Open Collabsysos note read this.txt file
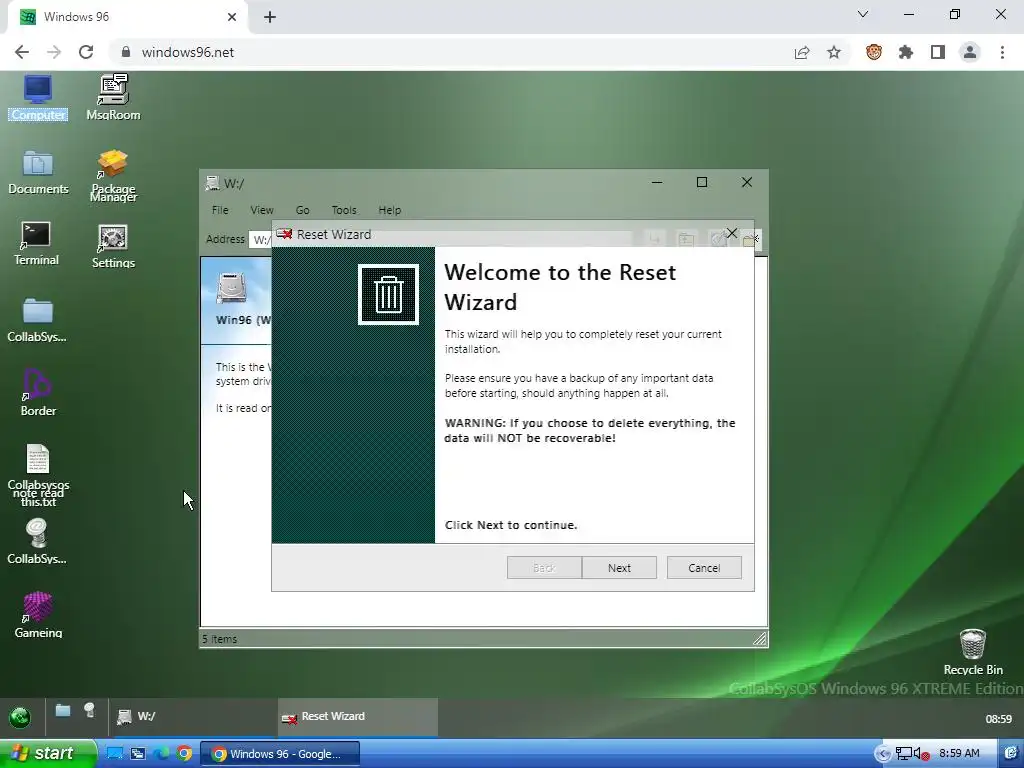This screenshot has height=768, width=1024. pyautogui.click(x=38, y=475)
